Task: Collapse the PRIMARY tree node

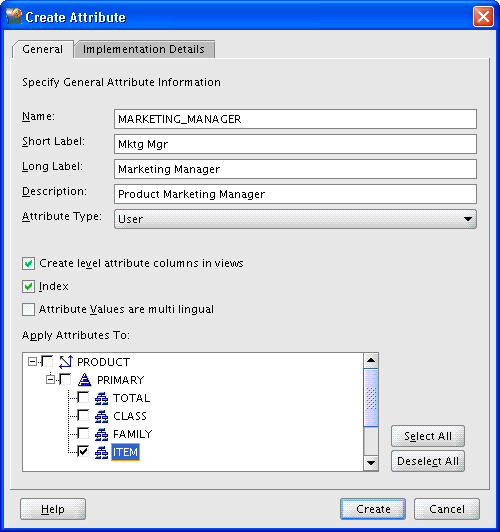Action: 51,379
